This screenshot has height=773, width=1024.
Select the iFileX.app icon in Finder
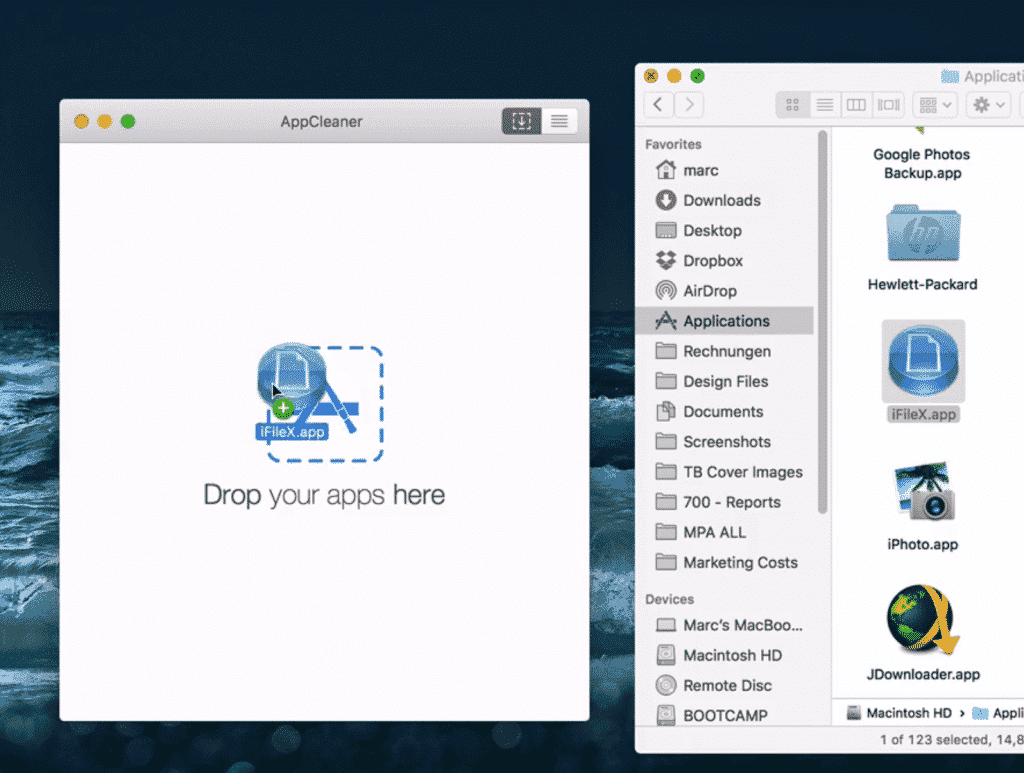click(x=923, y=361)
